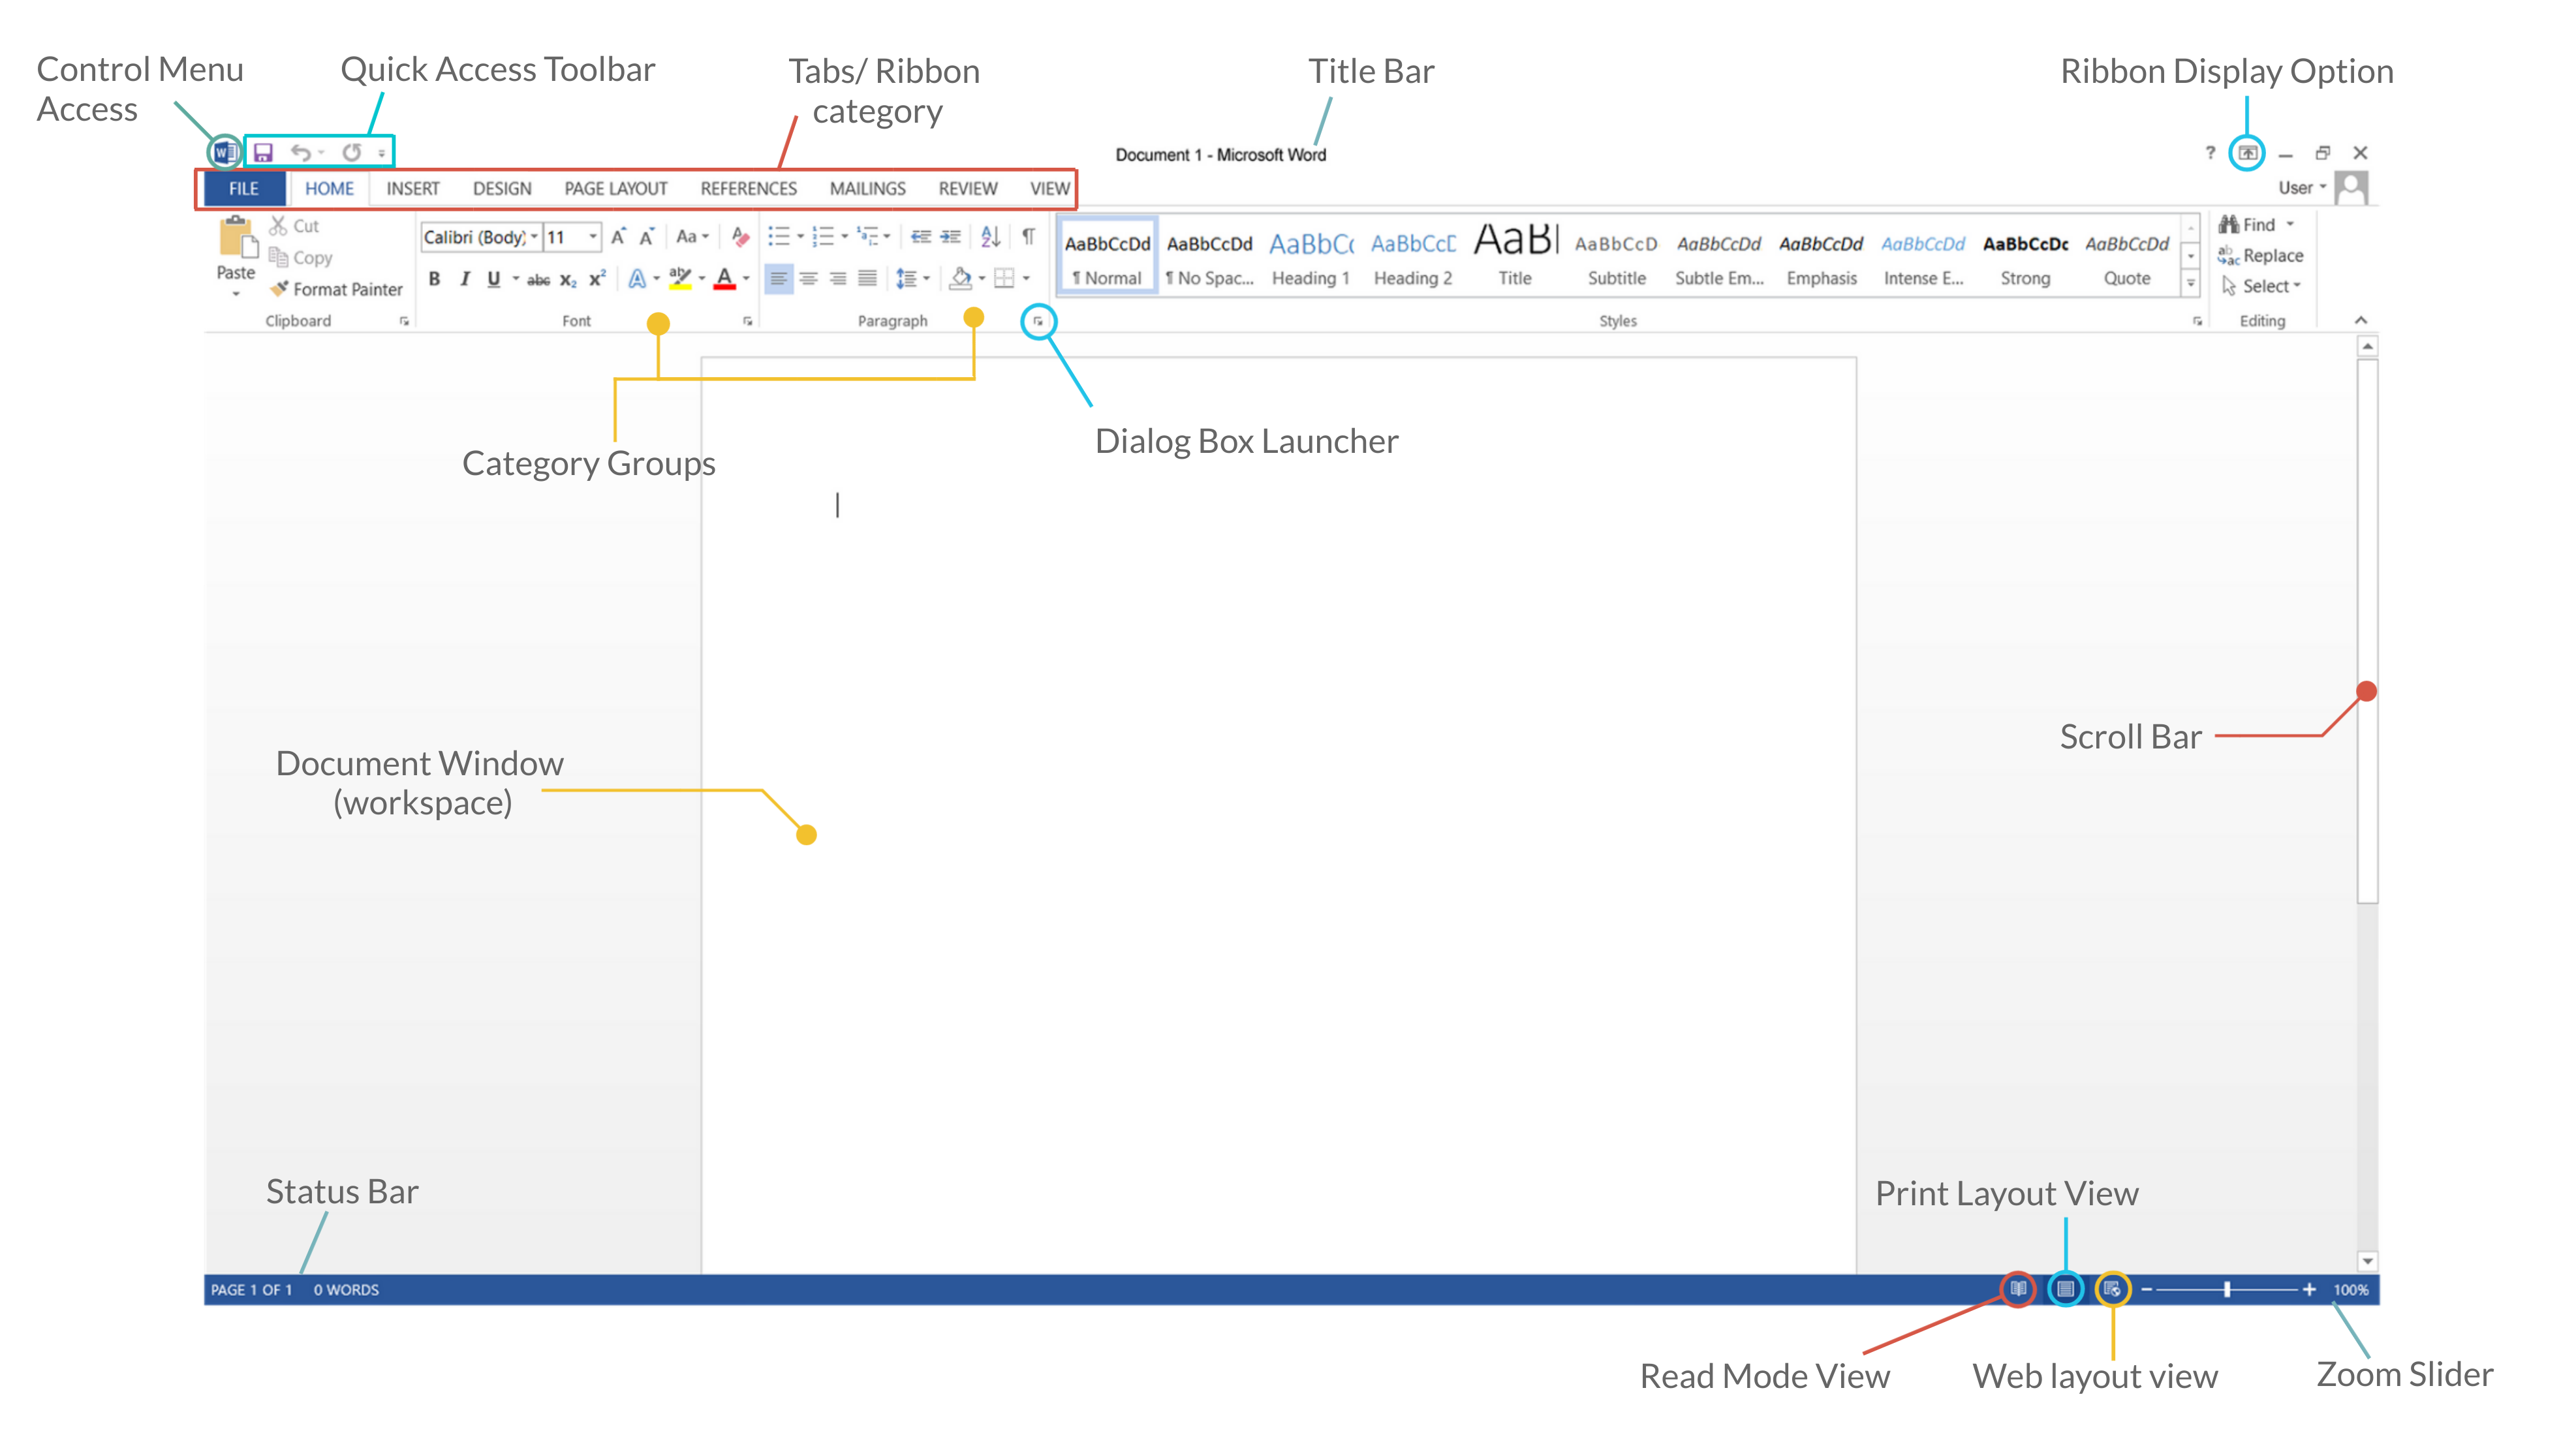Click the Show/Hide paragraph marks icon
This screenshot has width=2576, height=1448.
[1028, 237]
